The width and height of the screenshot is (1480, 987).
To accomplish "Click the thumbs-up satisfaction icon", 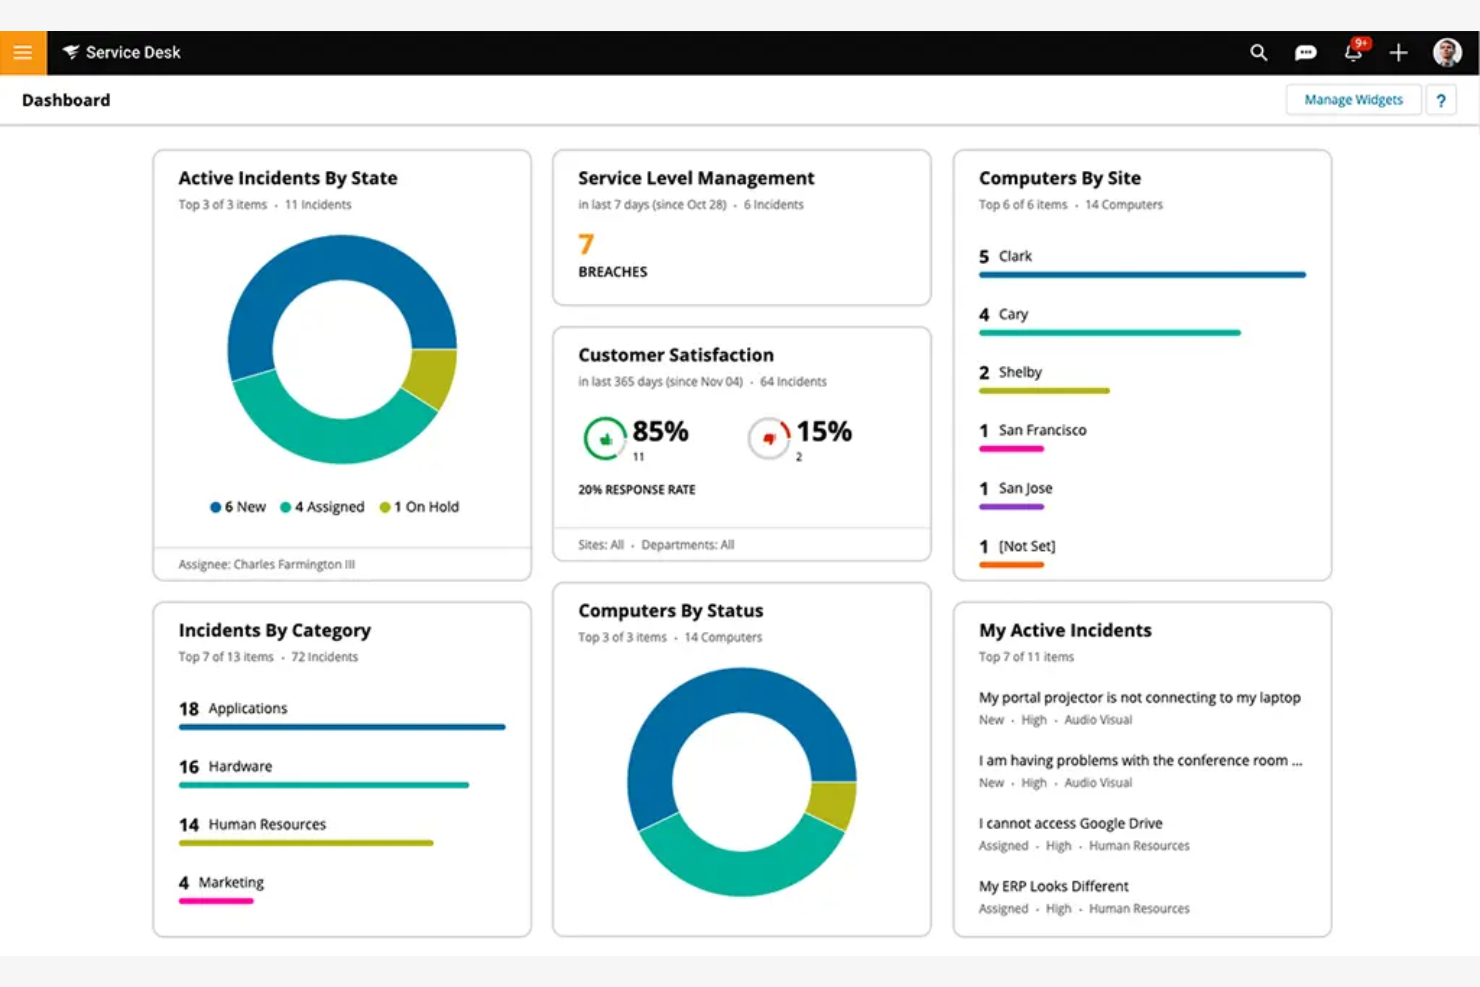I will (x=604, y=438).
